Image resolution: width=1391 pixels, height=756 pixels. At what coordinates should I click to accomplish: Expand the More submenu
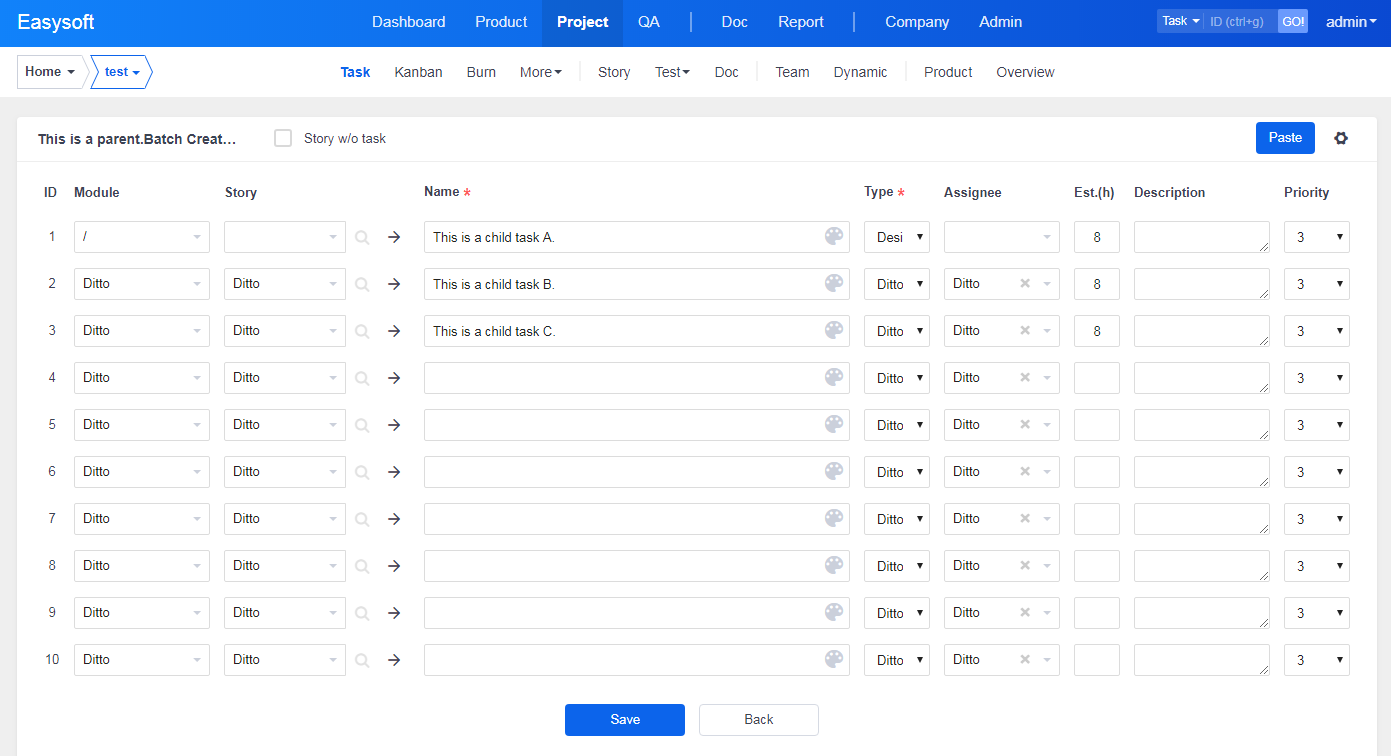click(541, 72)
